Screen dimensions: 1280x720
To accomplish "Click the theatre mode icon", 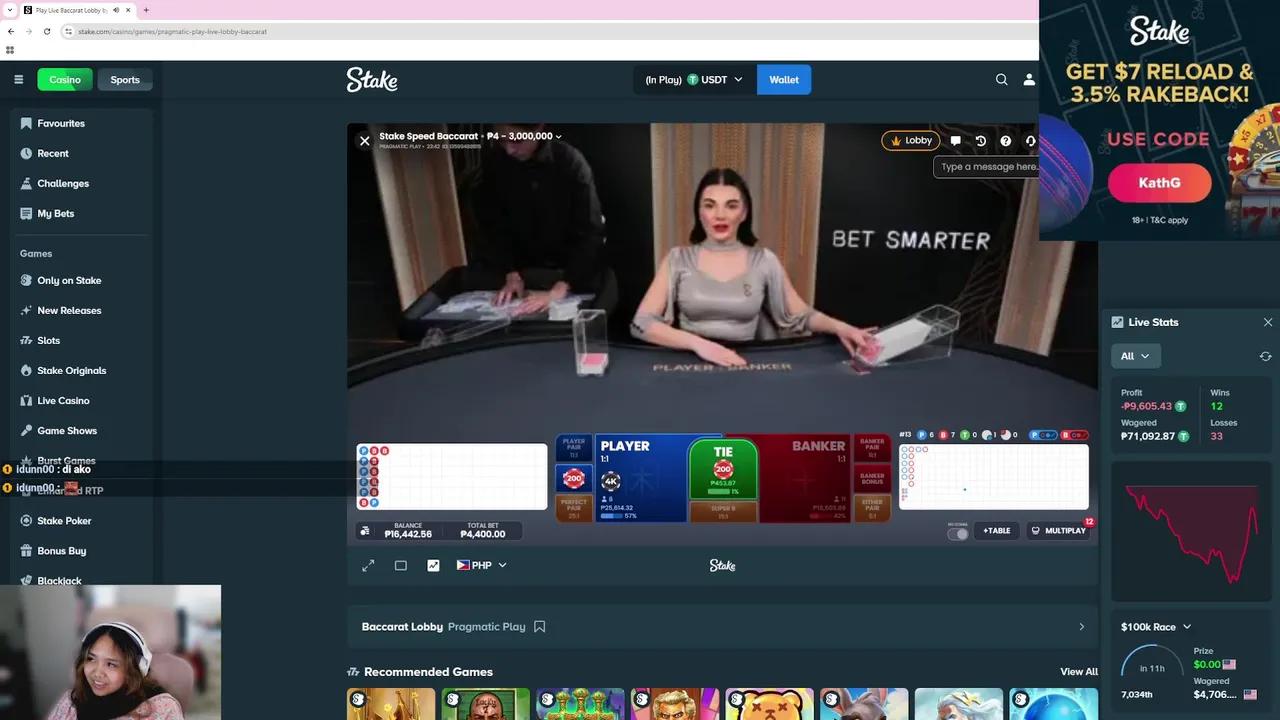I will point(401,565).
